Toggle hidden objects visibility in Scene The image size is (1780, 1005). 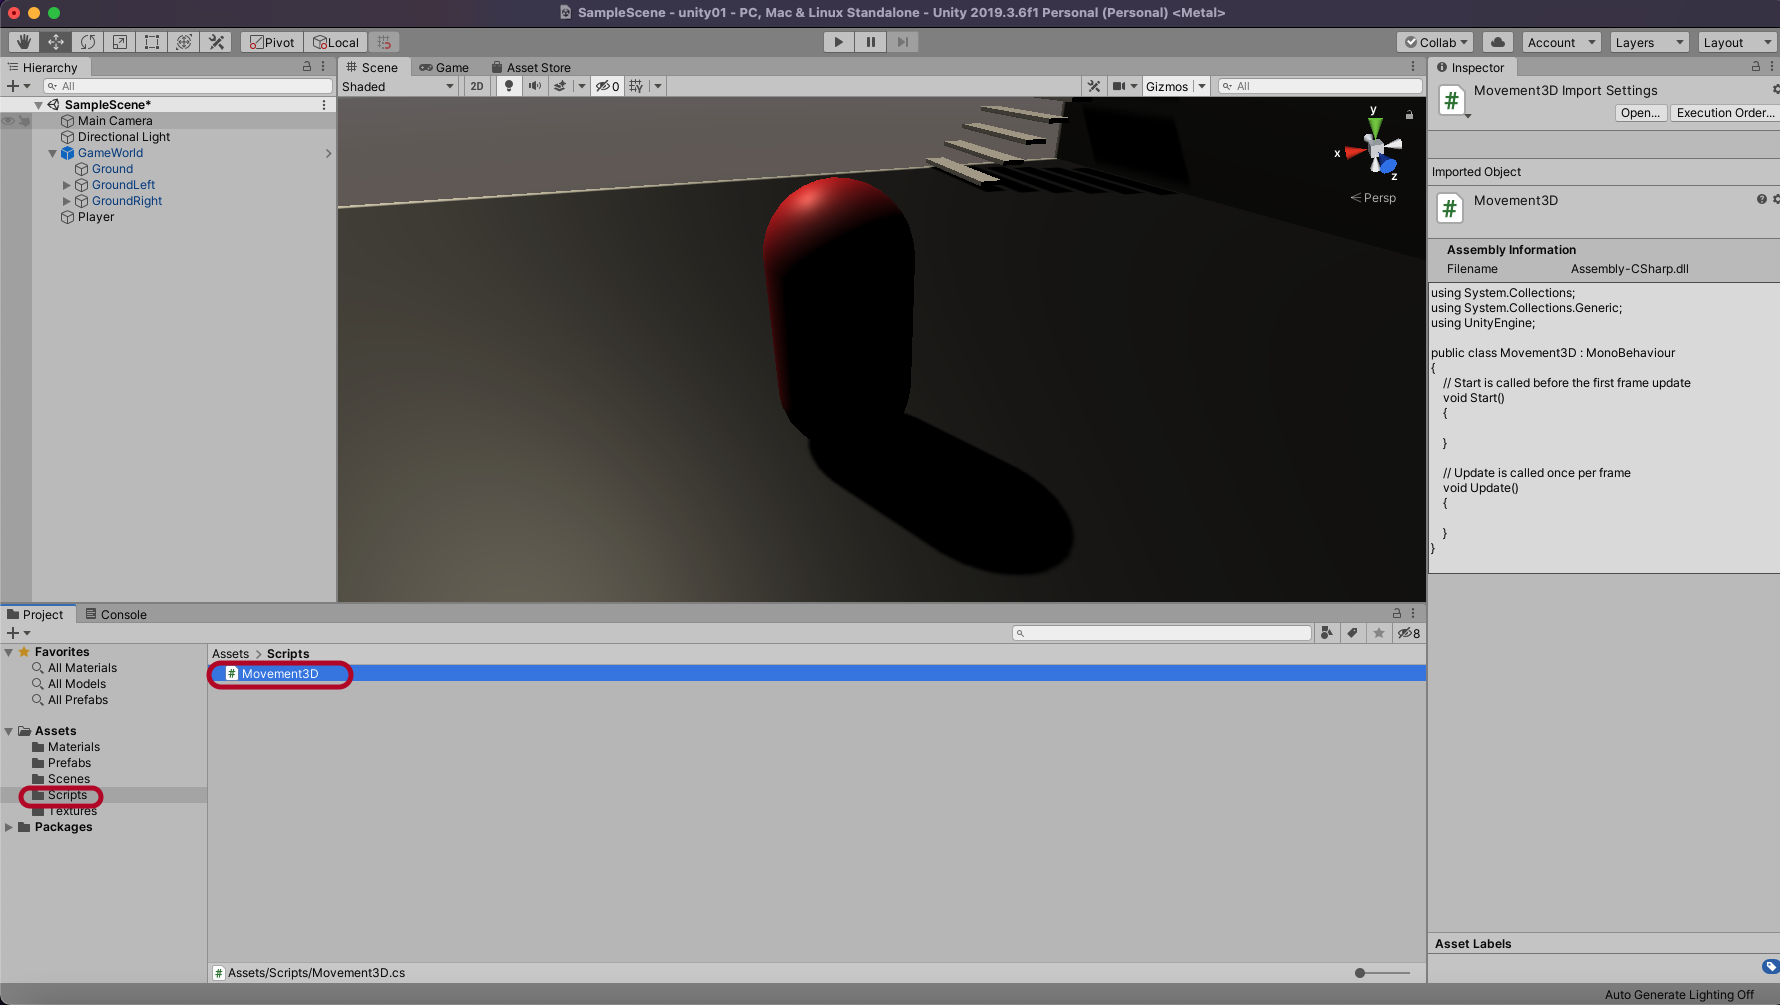point(607,86)
